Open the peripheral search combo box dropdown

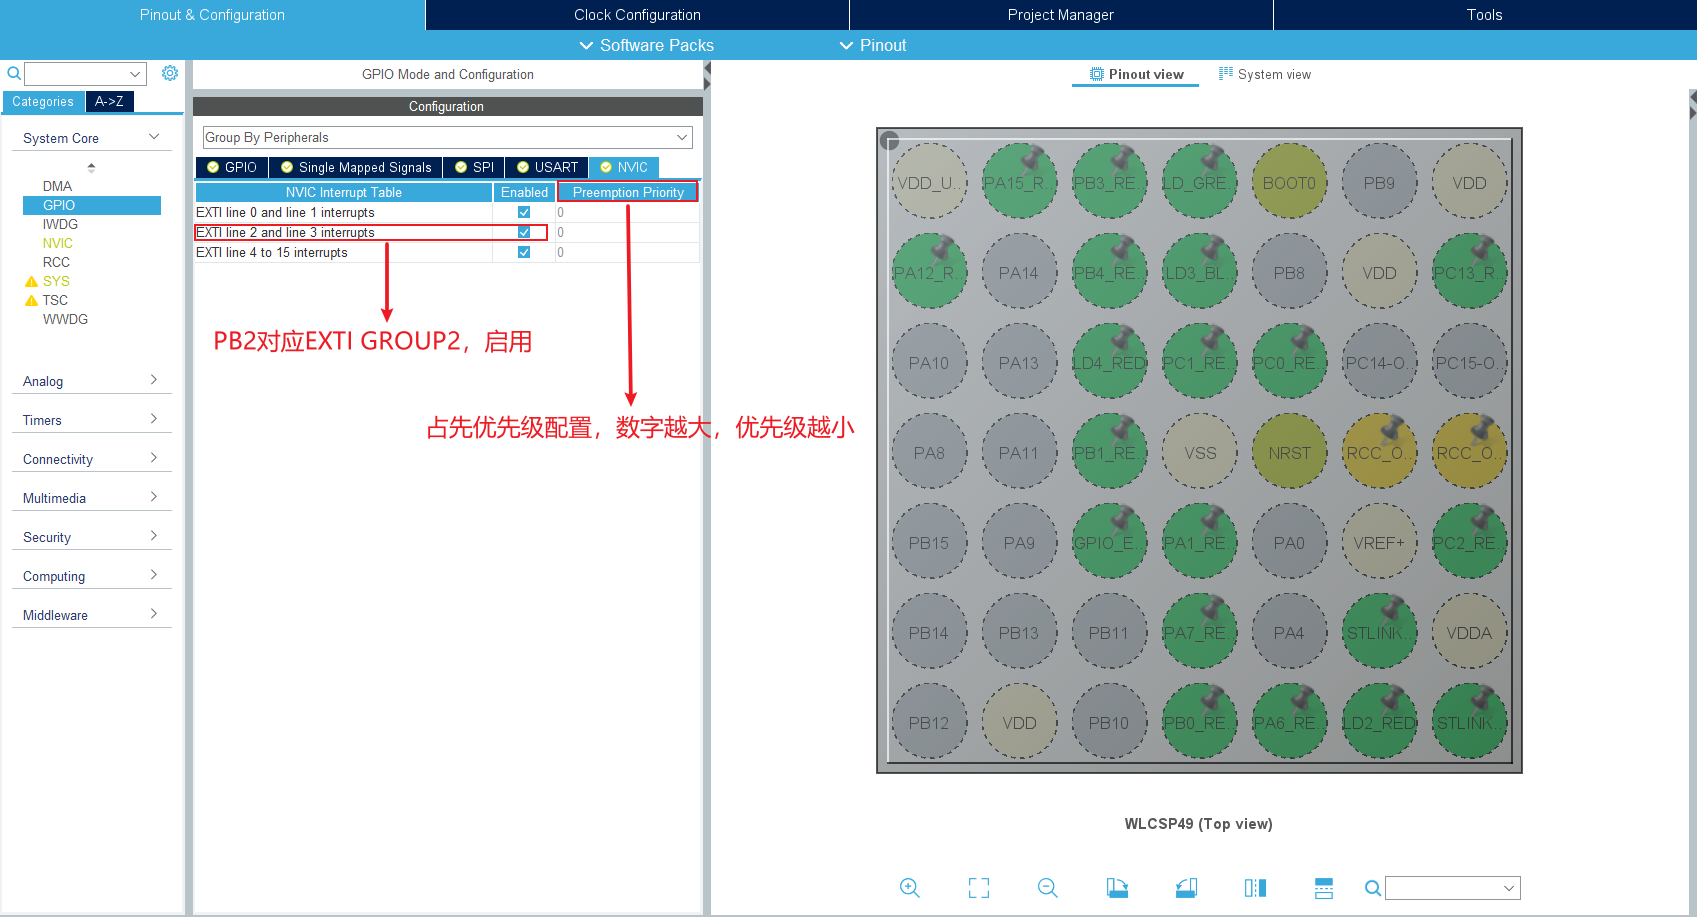click(134, 74)
